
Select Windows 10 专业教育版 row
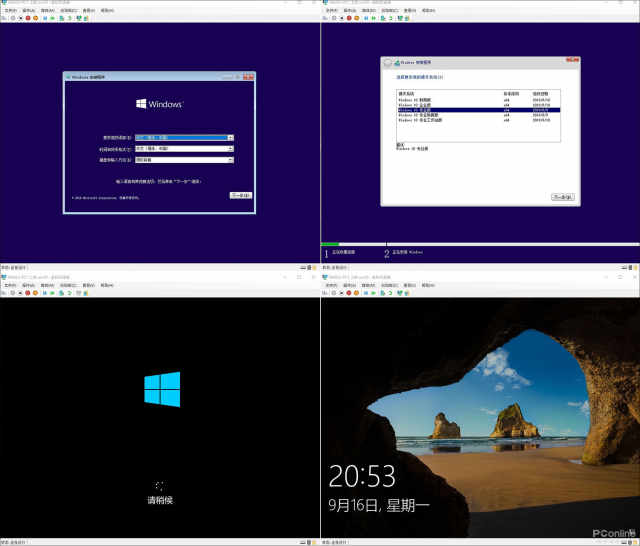(478, 115)
